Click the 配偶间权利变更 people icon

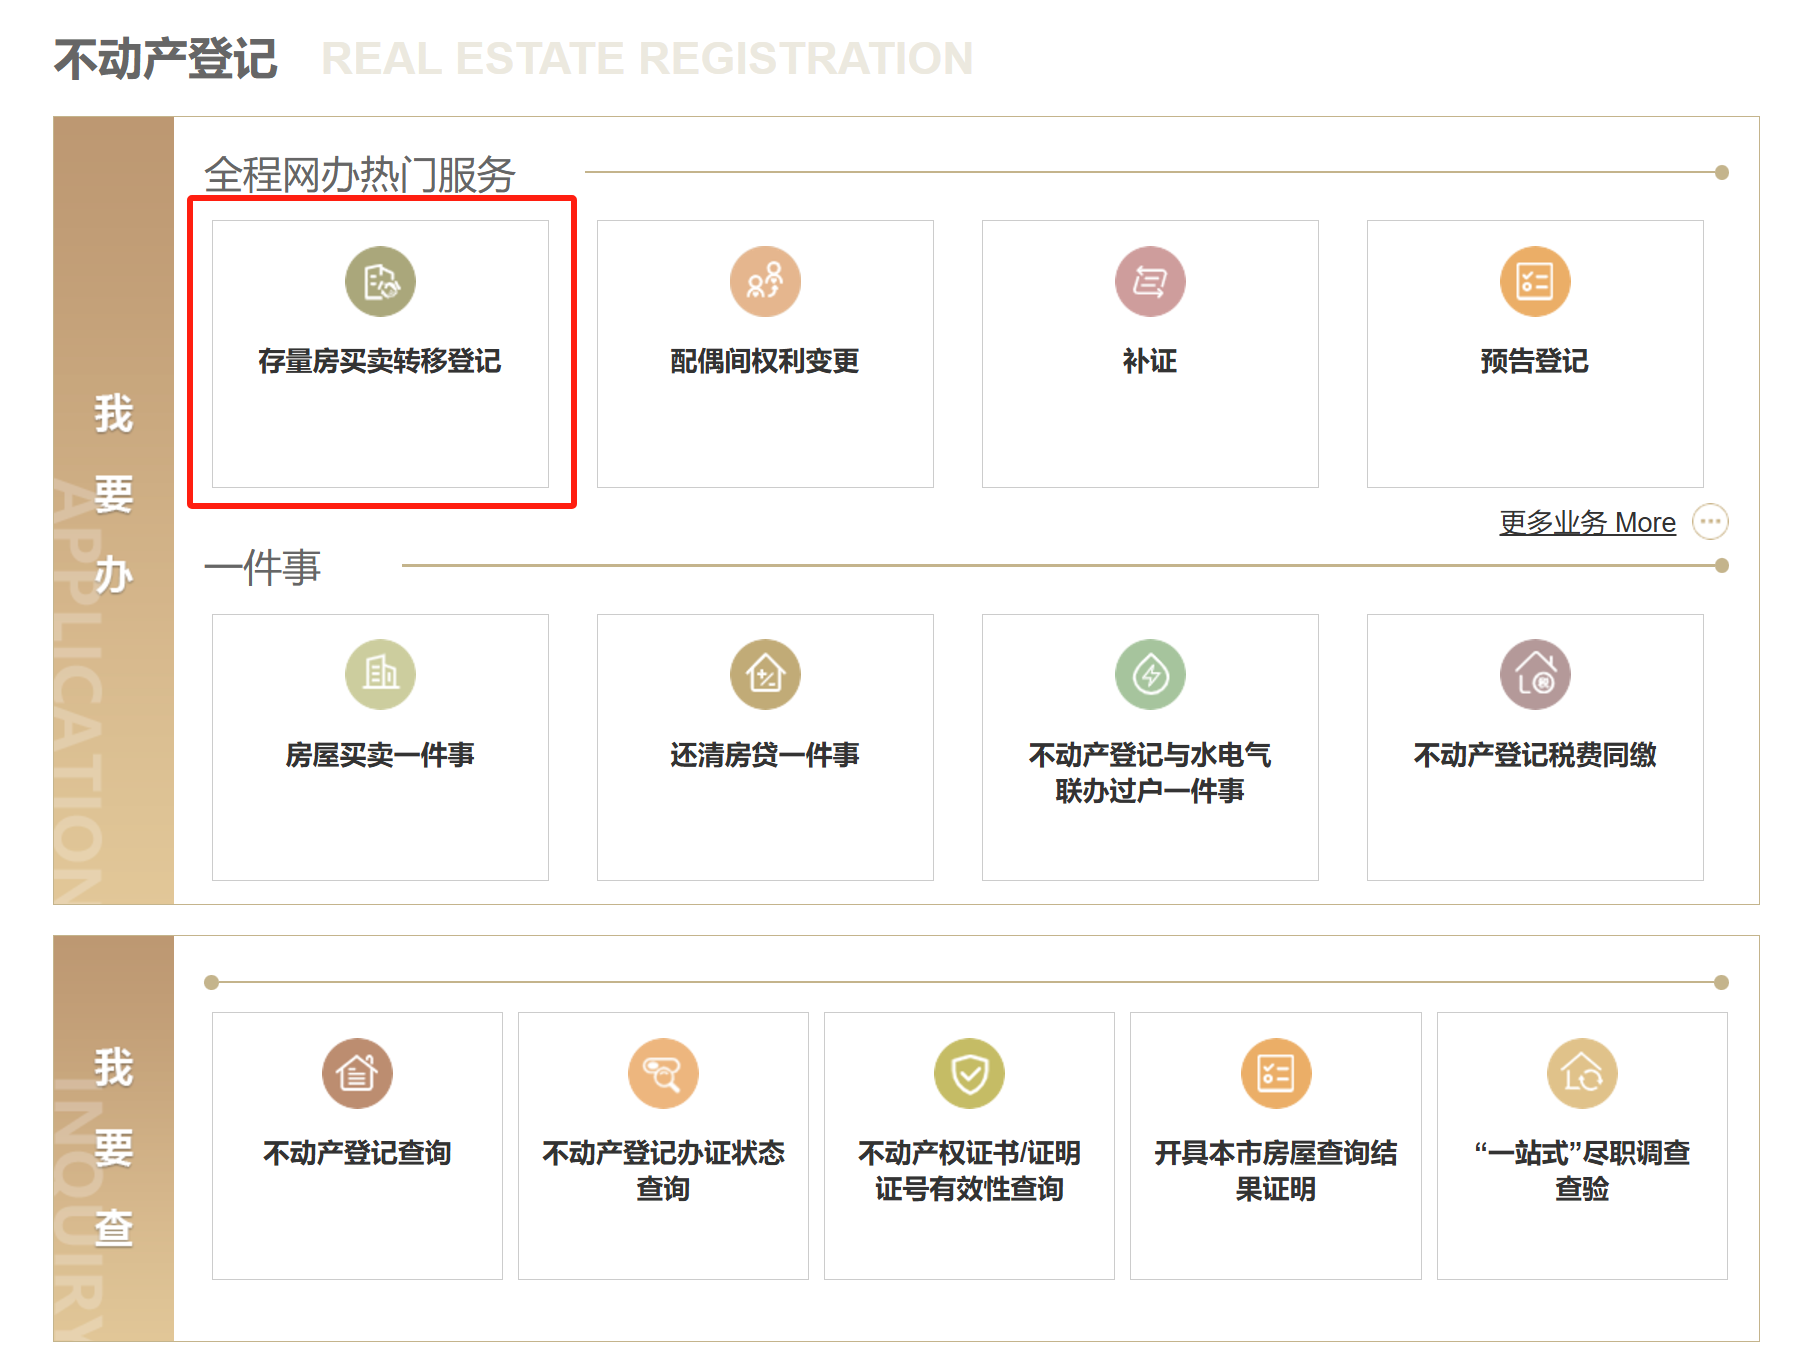[x=765, y=282]
